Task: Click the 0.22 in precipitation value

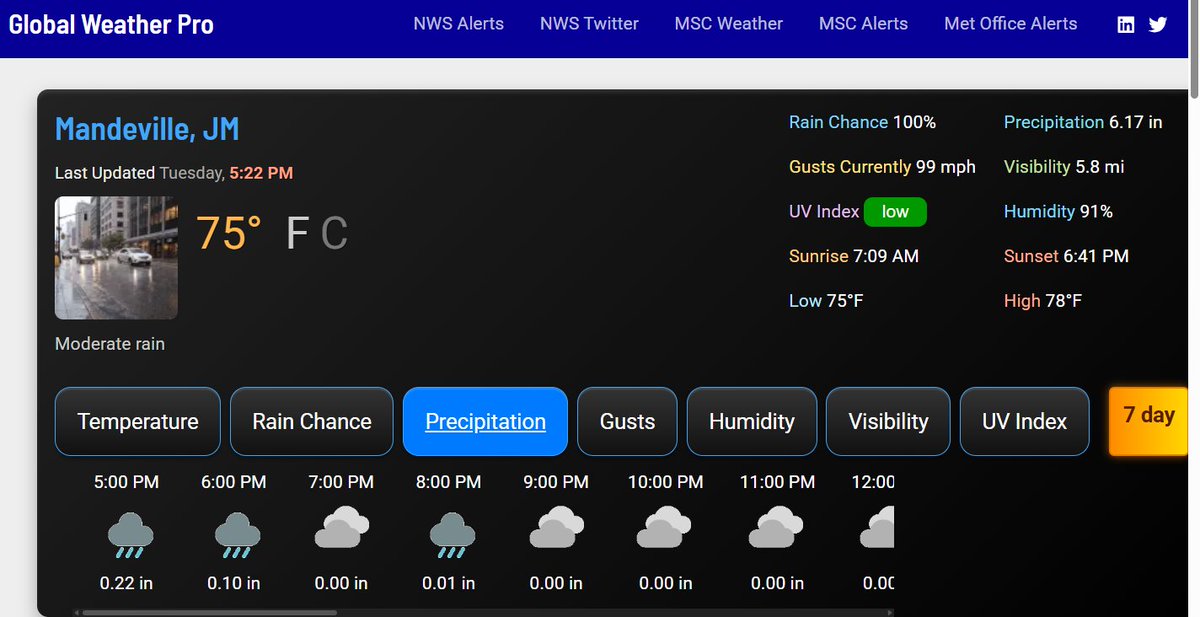Action: (x=126, y=583)
